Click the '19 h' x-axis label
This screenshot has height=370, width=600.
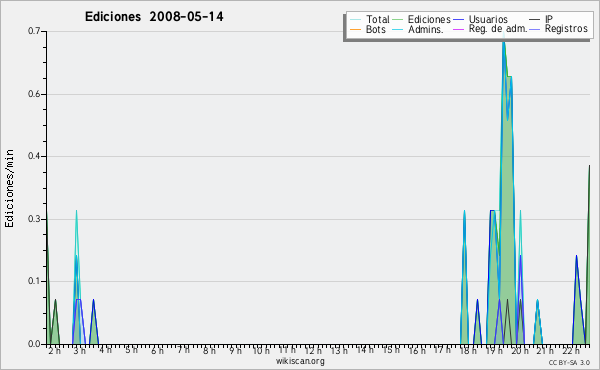[494, 351]
